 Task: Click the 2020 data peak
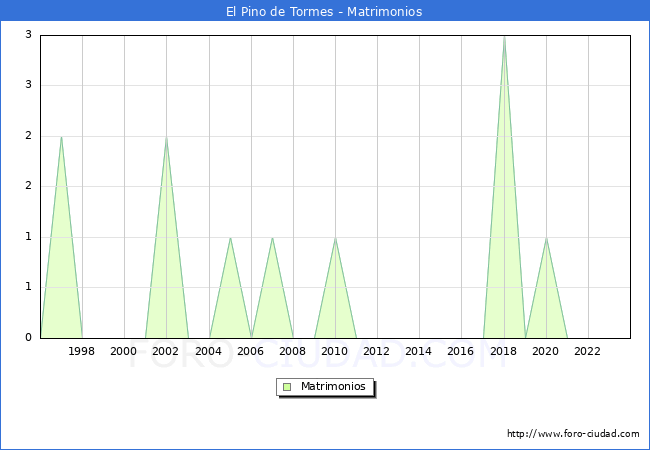click(x=546, y=238)
